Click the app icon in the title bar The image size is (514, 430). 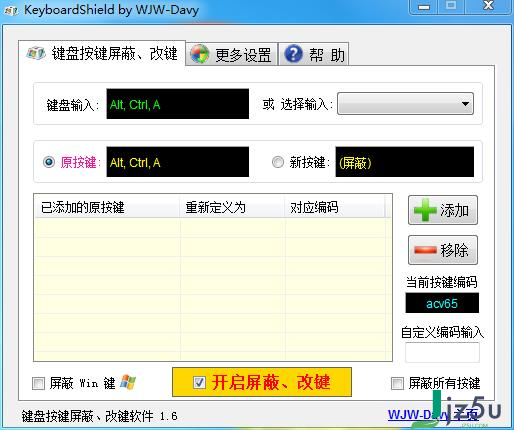coord(11,11)
